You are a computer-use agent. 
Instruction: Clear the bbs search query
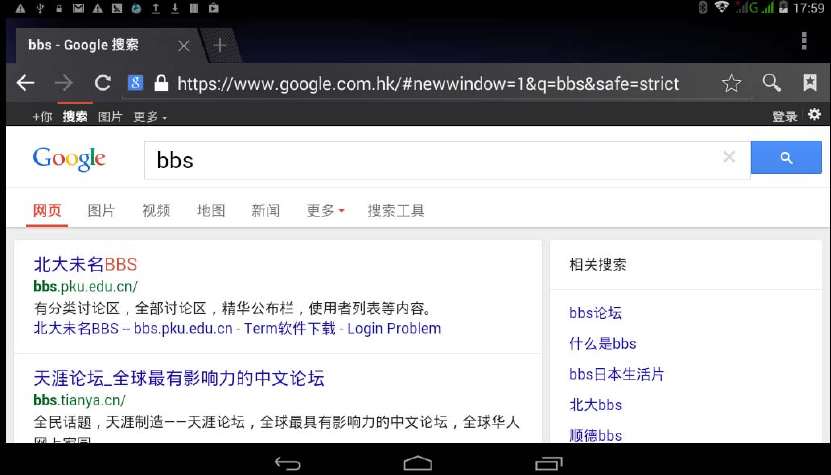click(729, 157)
